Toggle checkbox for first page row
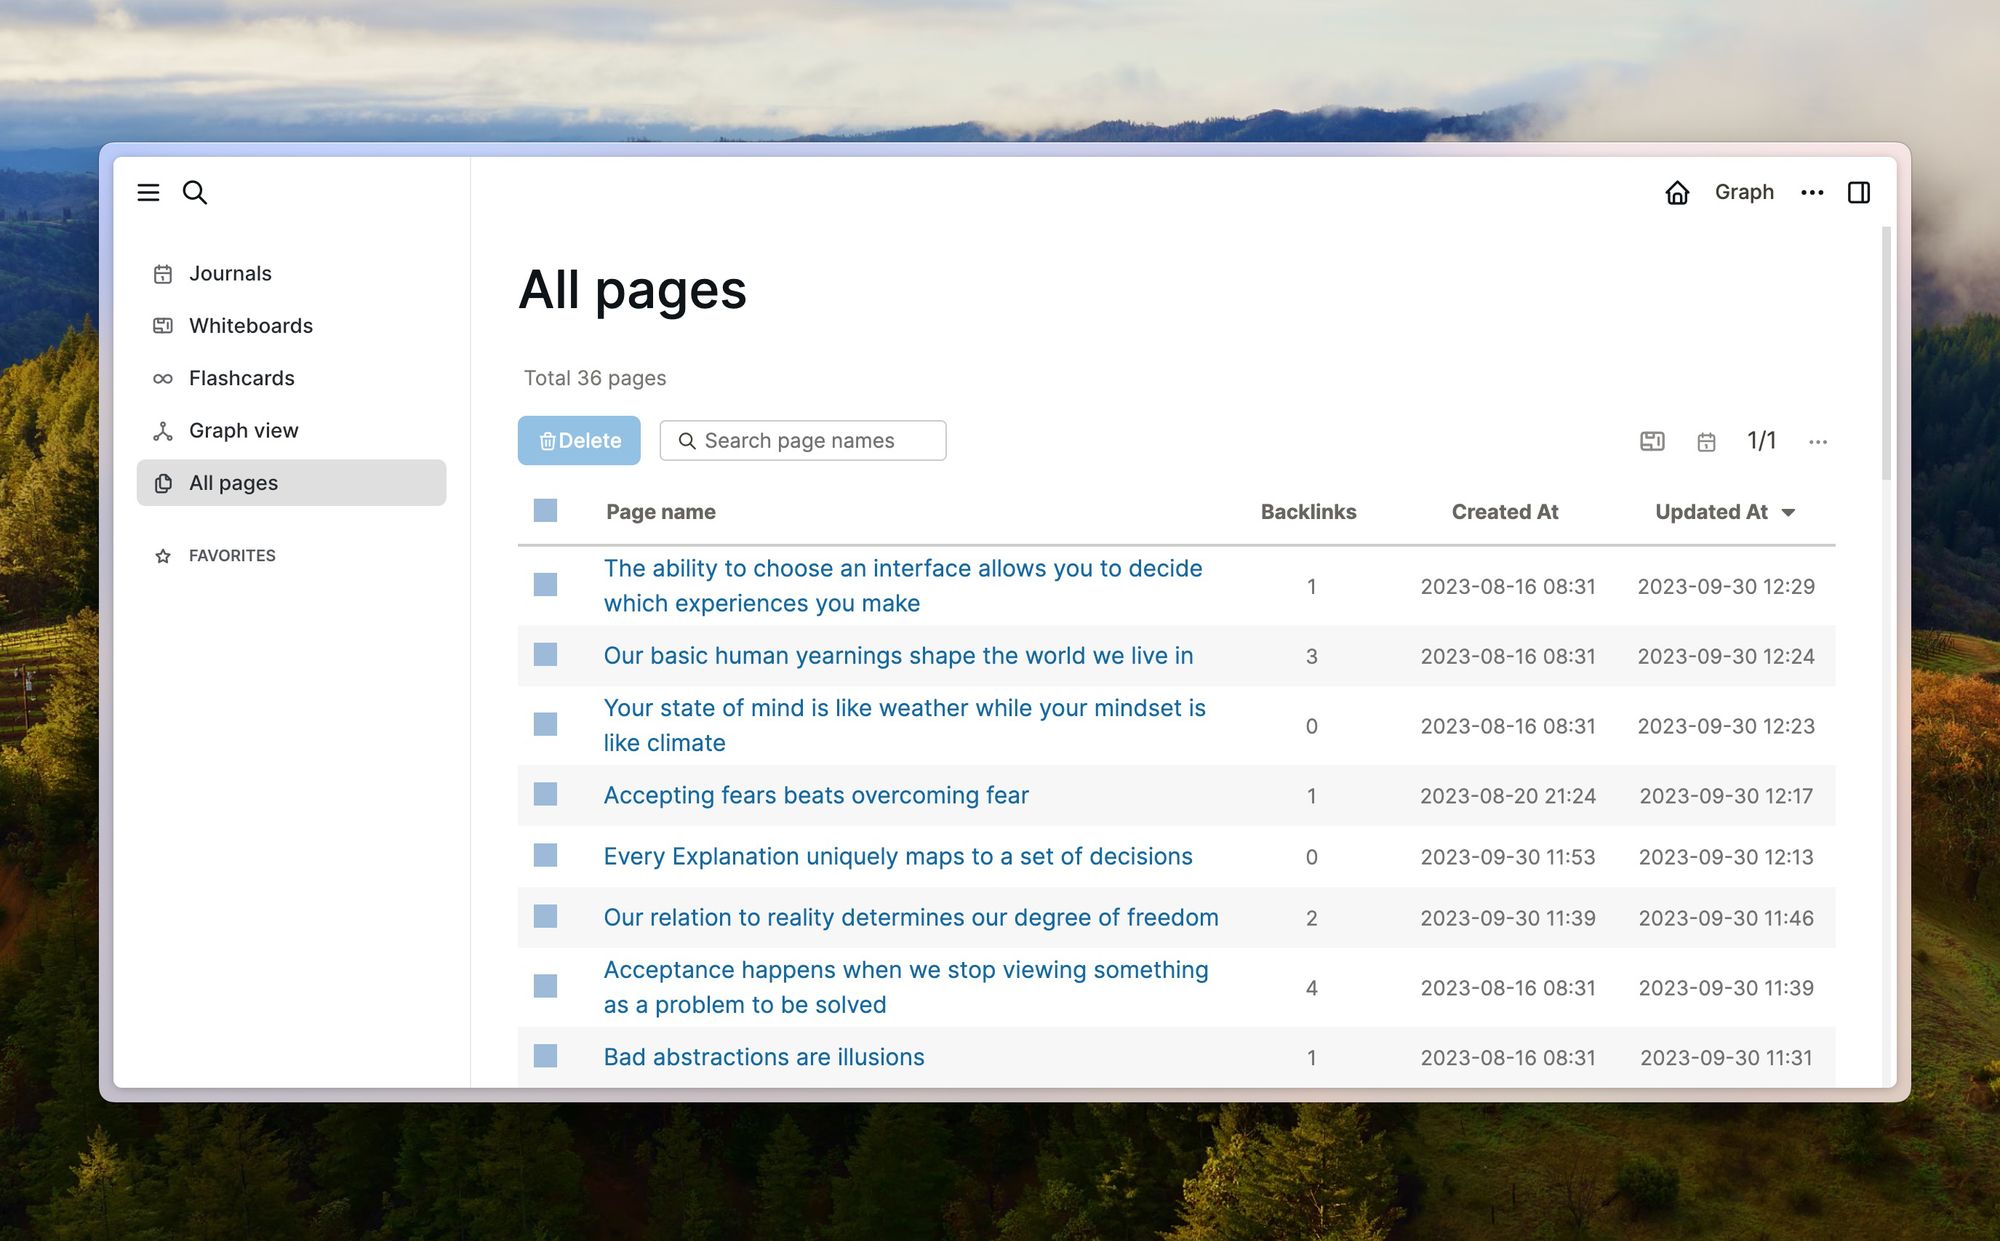Viewport: 2000px width, 1241px height. (x=545, y=585)
